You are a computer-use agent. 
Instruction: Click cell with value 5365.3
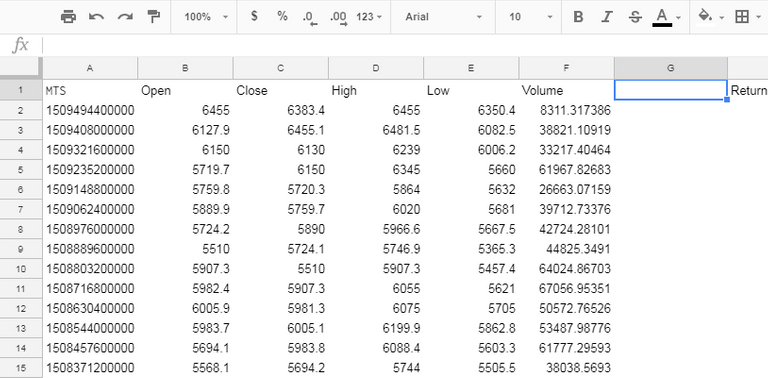pyautogui.click(x=471, y=249)
